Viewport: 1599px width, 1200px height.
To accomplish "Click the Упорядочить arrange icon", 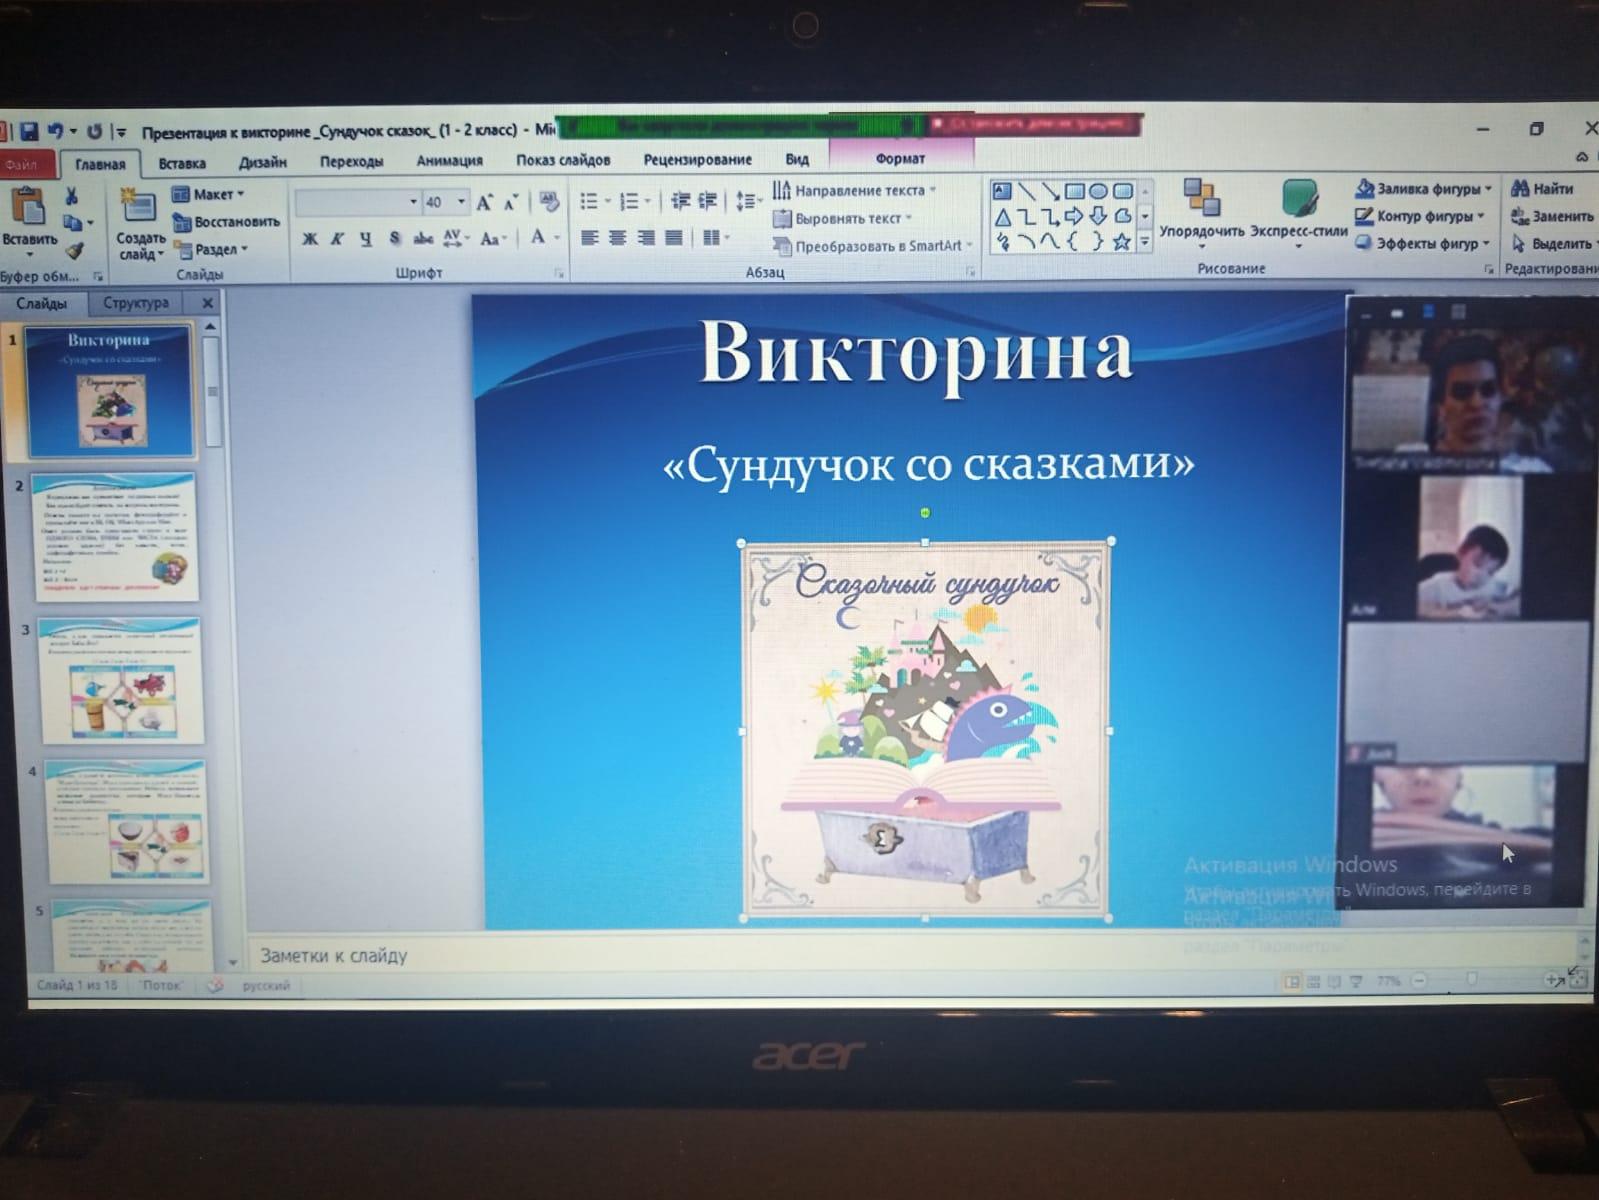I will tap(1201, 200).
